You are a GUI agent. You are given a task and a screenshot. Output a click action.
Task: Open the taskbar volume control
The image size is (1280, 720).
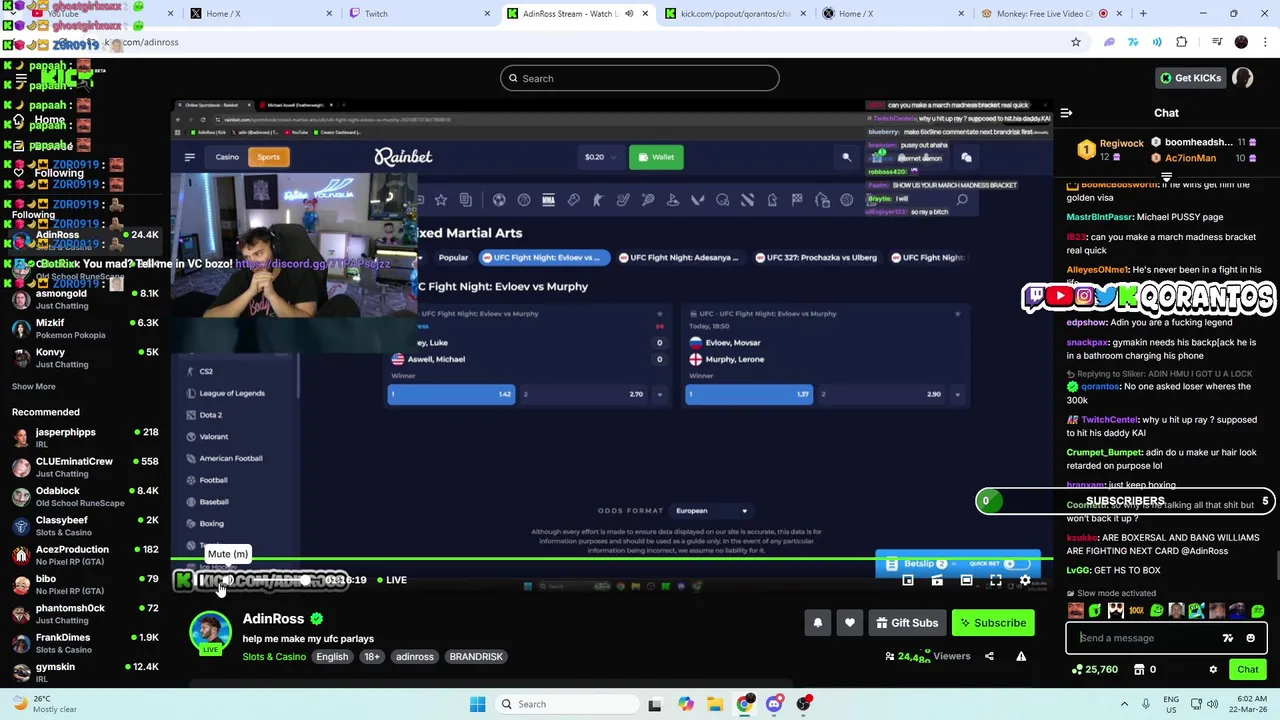pos(1212,704)
